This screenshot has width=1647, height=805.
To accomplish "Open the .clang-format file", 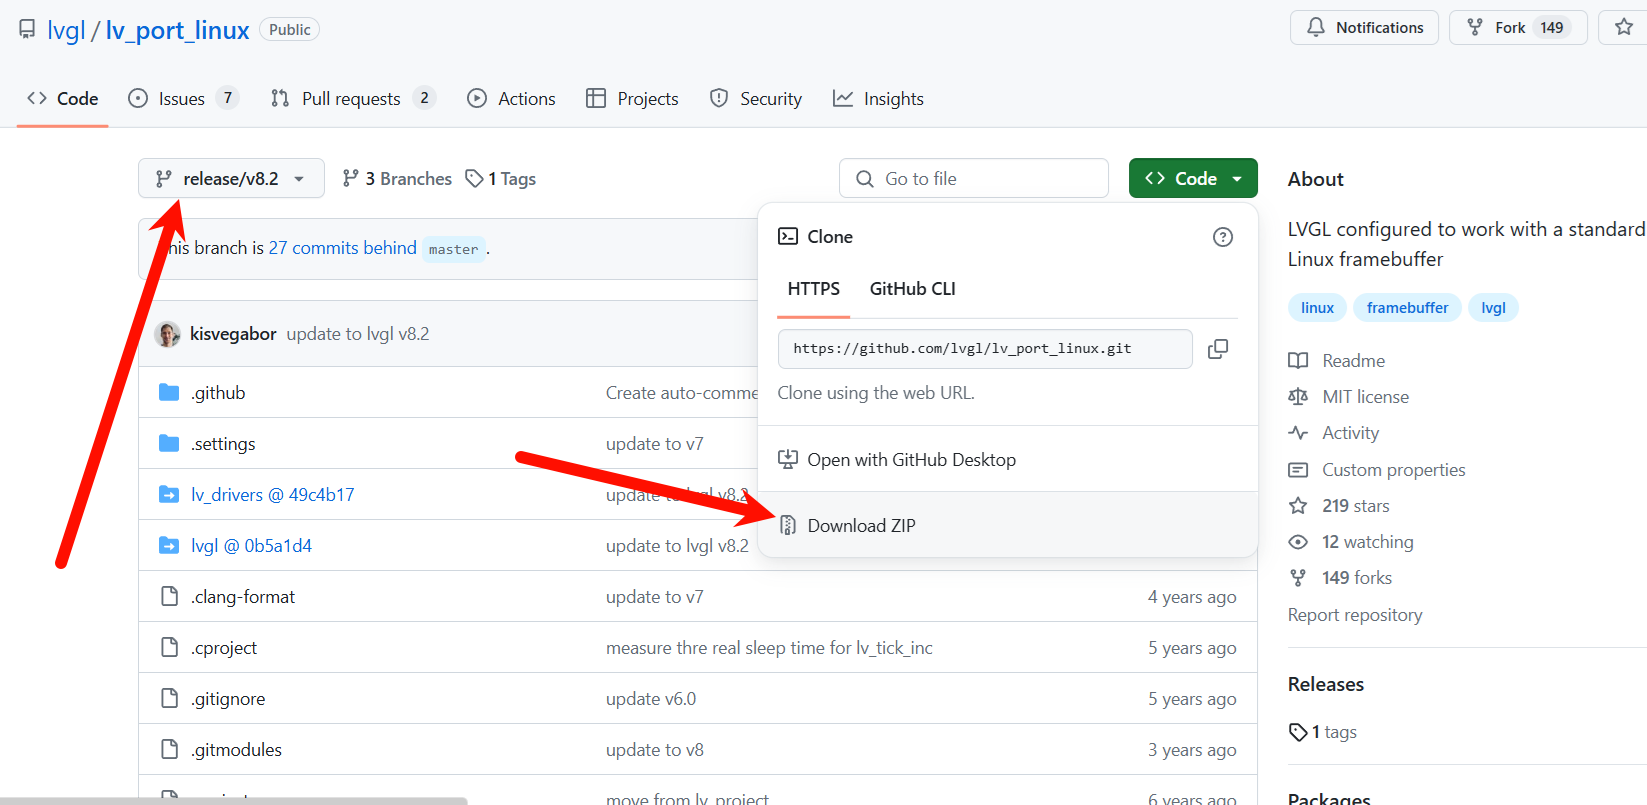I will pos(243,597).
